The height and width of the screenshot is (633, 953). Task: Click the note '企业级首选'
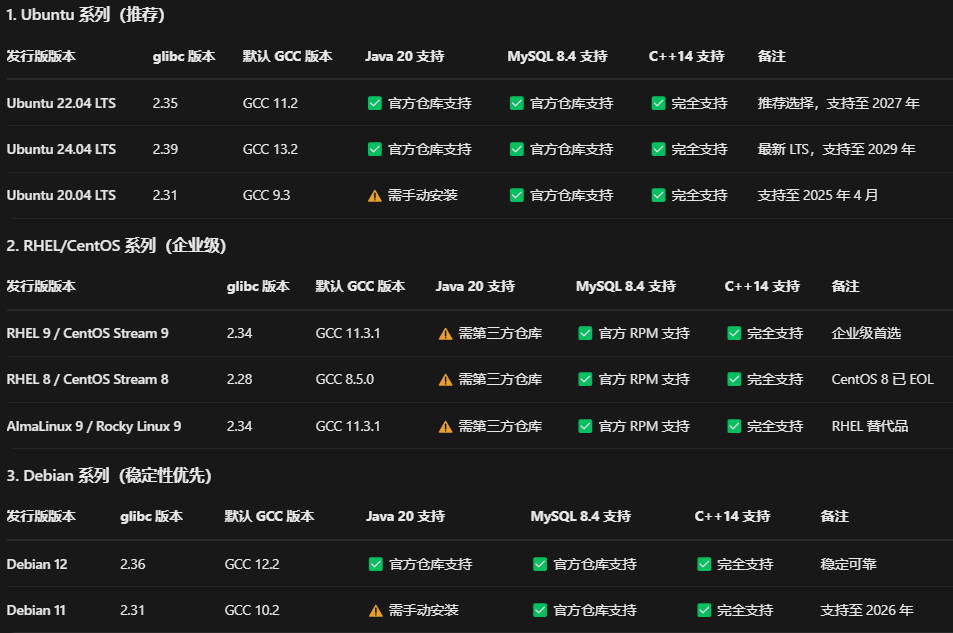point(866,333)
